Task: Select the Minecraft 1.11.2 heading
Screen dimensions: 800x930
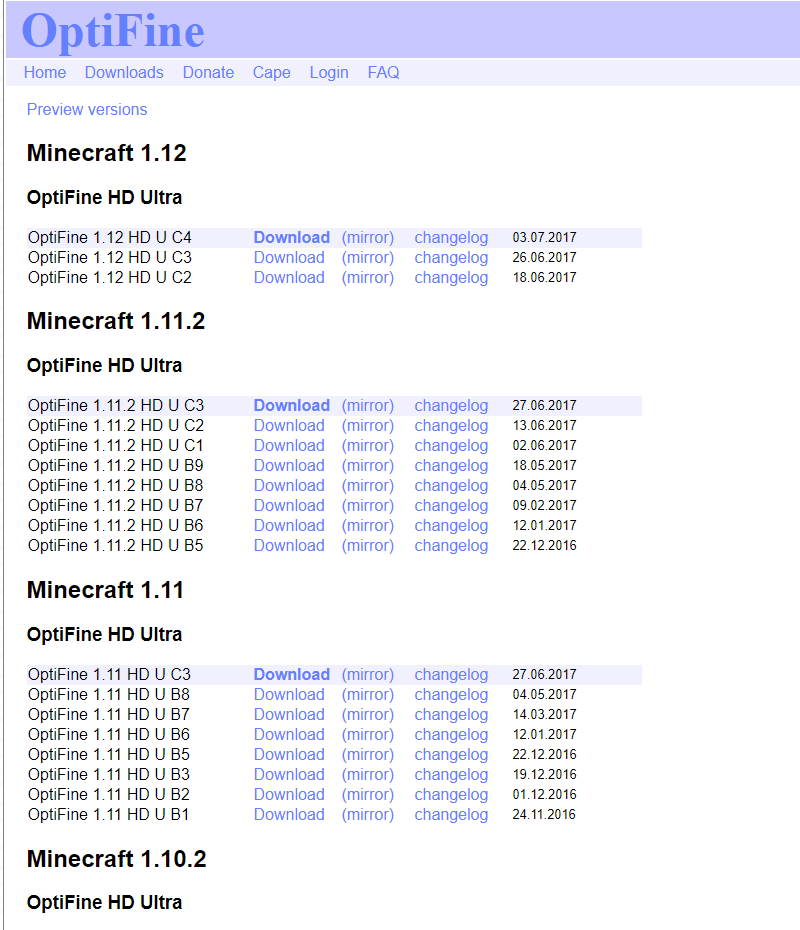Action: [116, 321]
